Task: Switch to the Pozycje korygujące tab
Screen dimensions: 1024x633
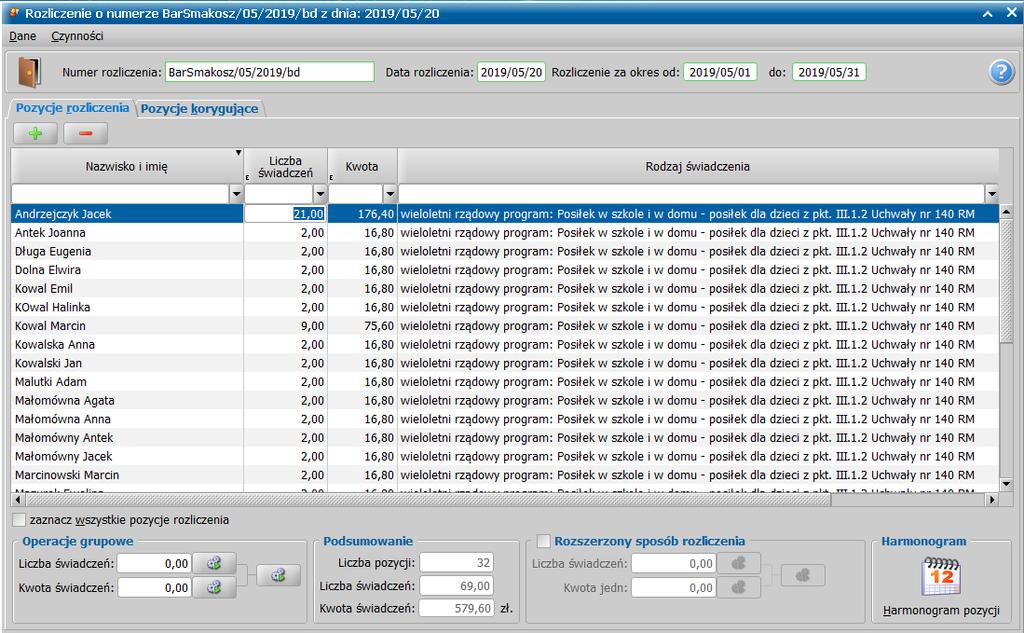Action: (199, 108)
